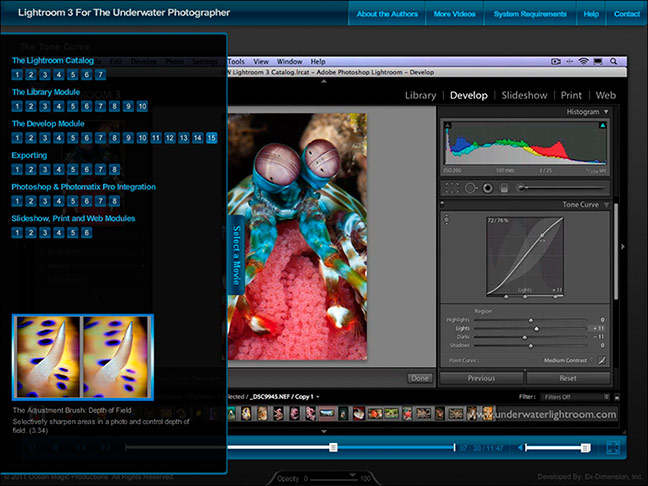The image size is (648, 486).
Task: Open the View menu in Lightroom
Action: coord(261,62)
